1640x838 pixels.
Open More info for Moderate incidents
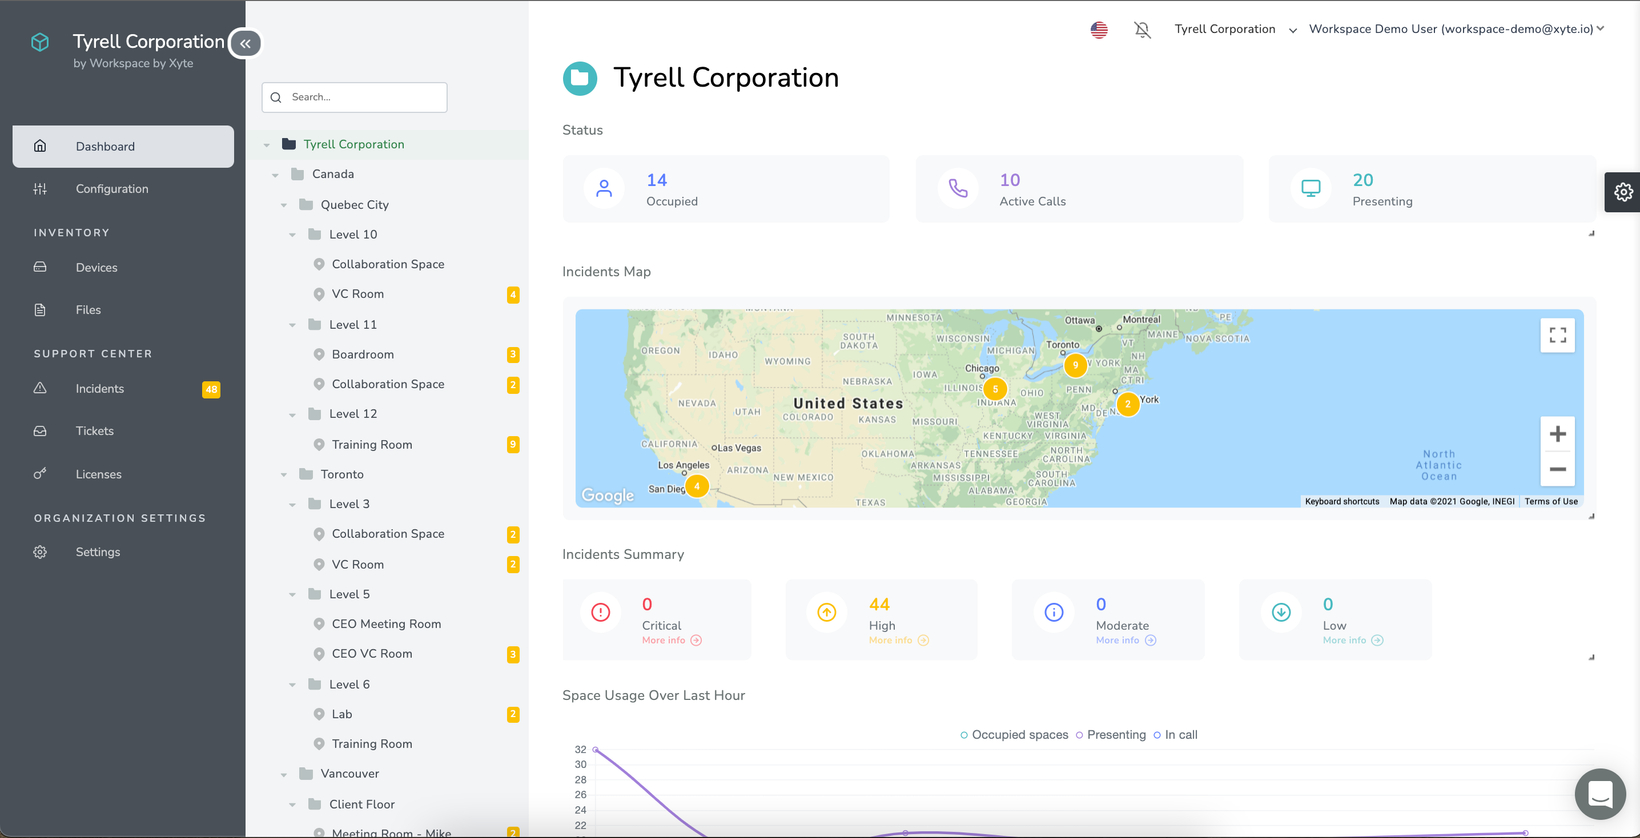(x=1126, y=640)
